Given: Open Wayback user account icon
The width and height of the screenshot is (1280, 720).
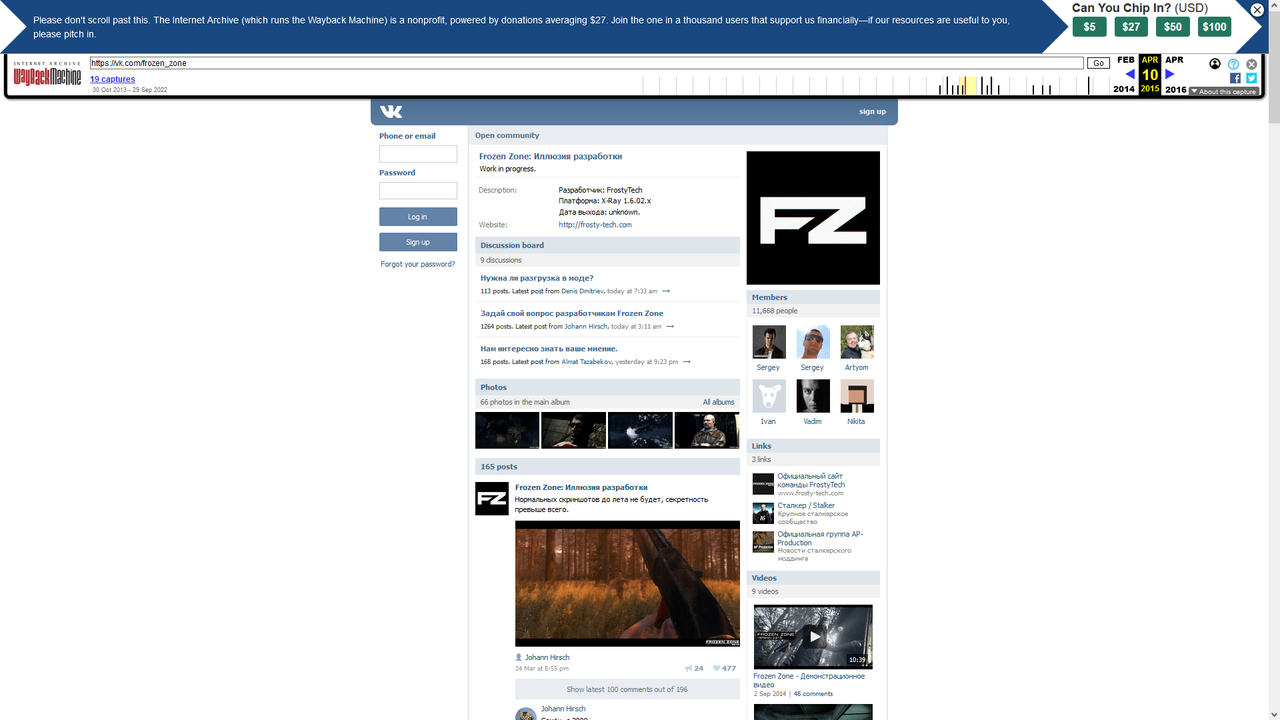Looking at the screenshot, I should coord(1215,64).
